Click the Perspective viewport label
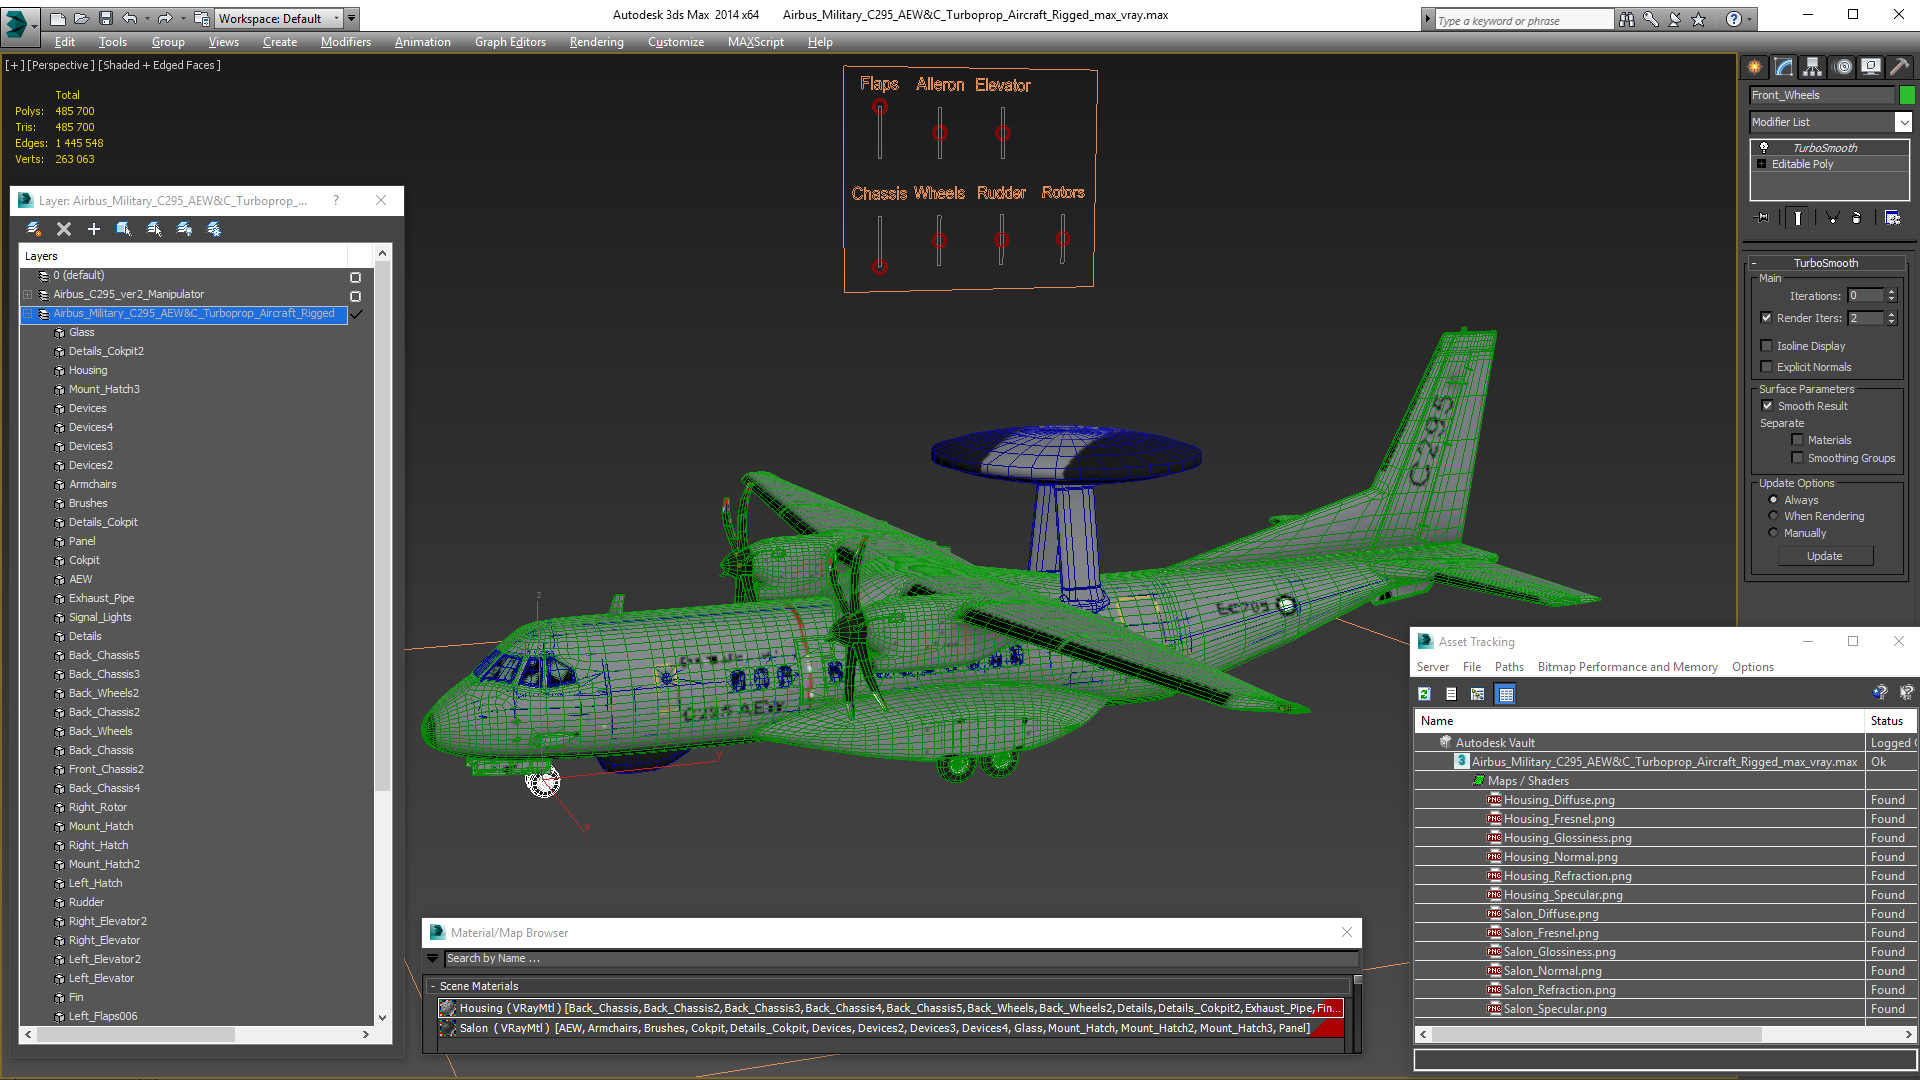The height and width of the screenshot is (1080, 1920). [x=61, y=65]
